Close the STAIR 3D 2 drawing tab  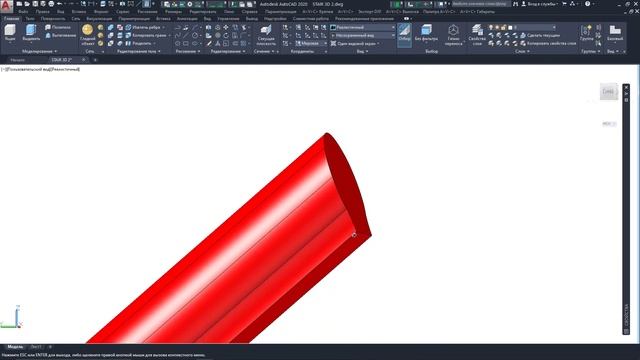click(84, 60)
